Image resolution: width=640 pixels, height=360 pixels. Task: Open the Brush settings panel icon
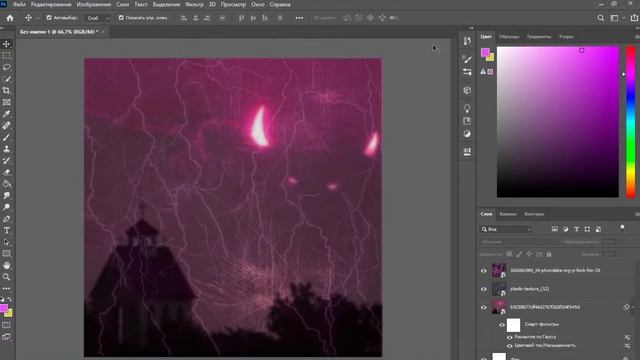pos(467,60)
